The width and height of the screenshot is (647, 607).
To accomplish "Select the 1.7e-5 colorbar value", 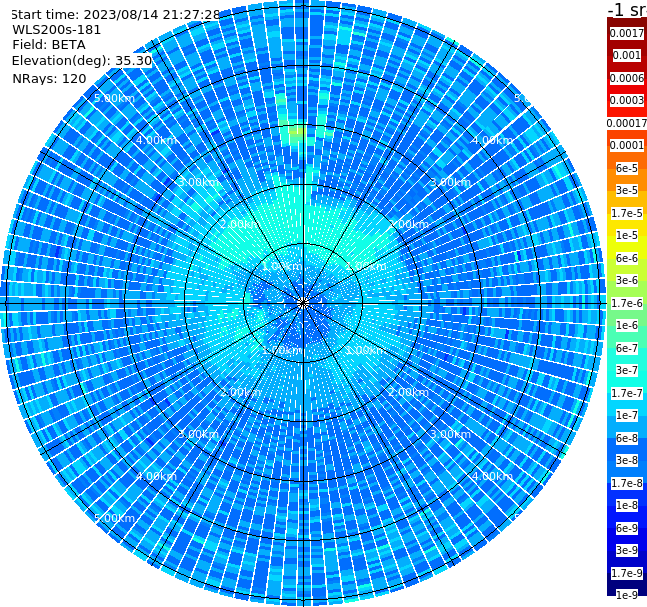I will [x=626, y=213].
